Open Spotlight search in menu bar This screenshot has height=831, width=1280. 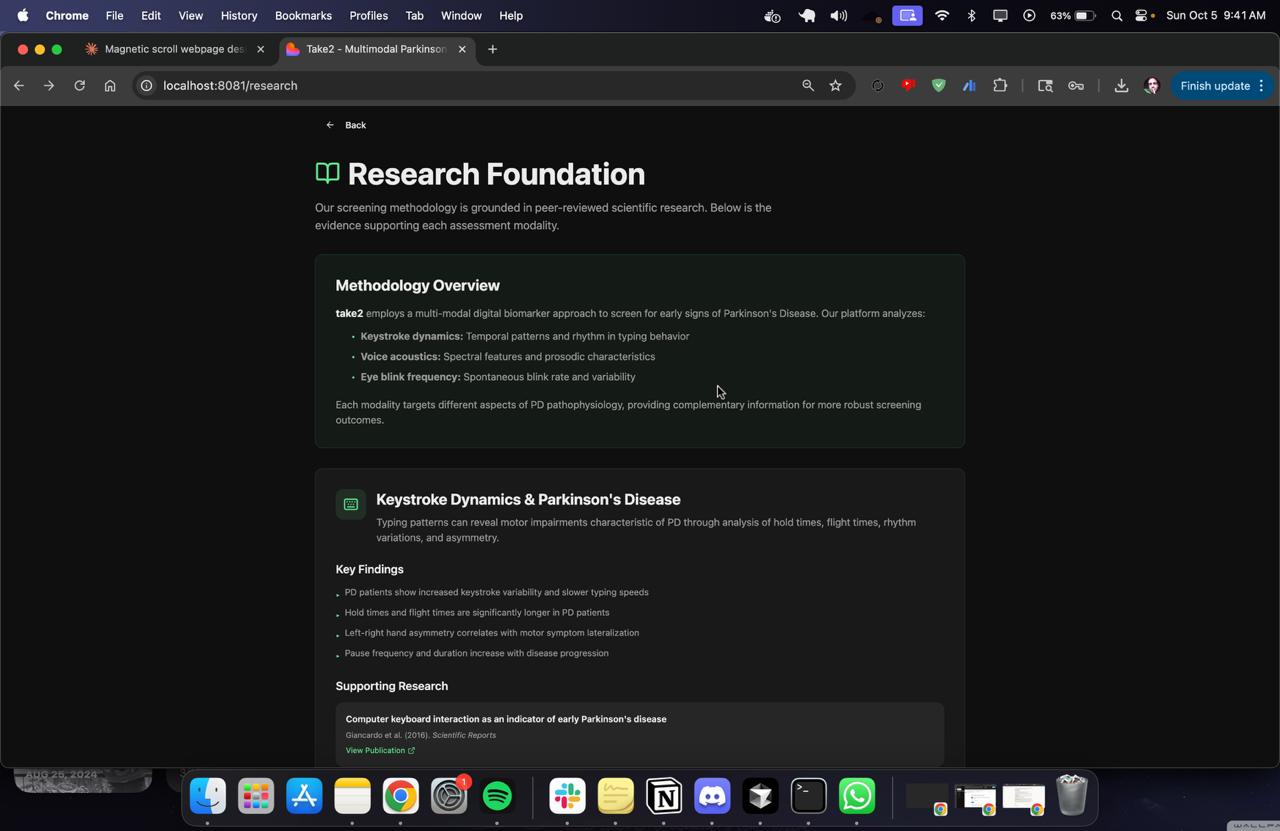[x=1117, y=16]
